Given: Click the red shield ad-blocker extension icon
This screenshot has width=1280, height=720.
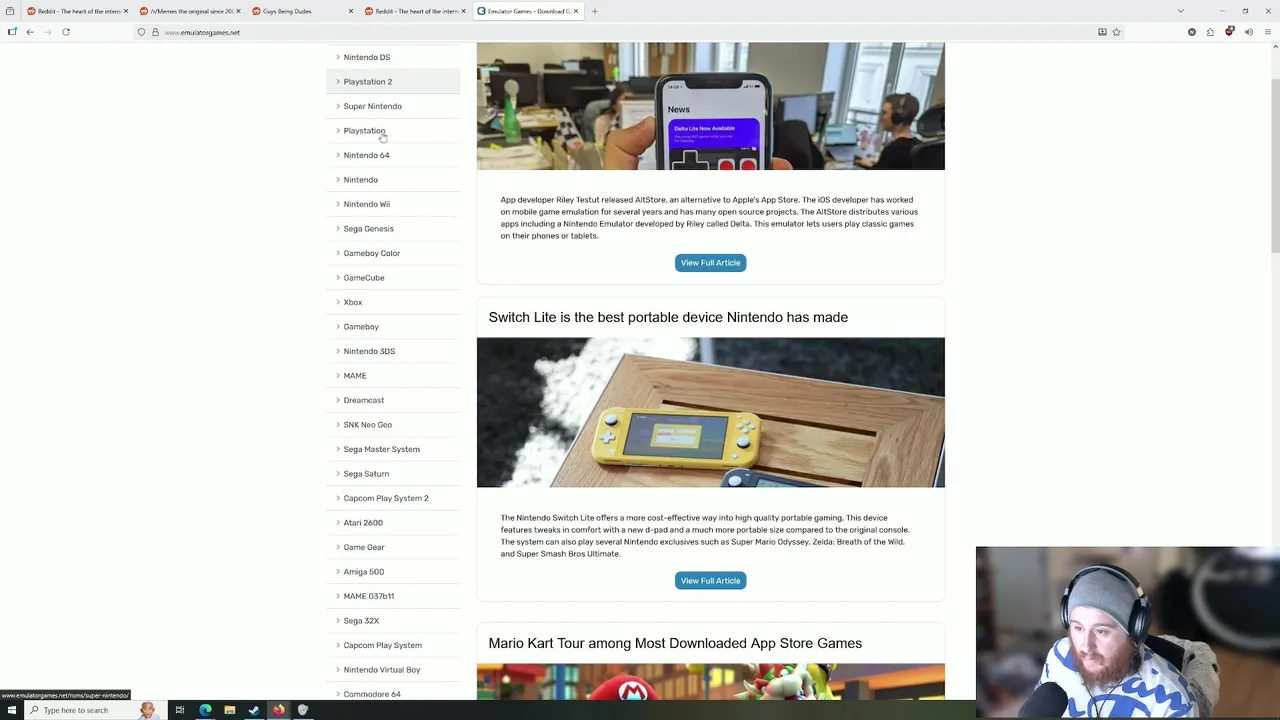Looking at the screenshot, I should 1230,32.
